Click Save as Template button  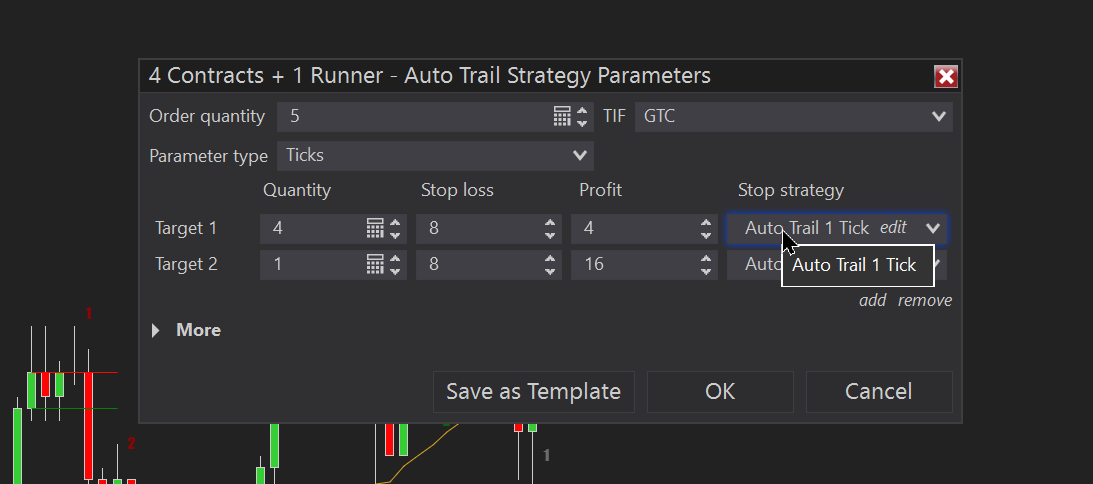coord(533,392)
